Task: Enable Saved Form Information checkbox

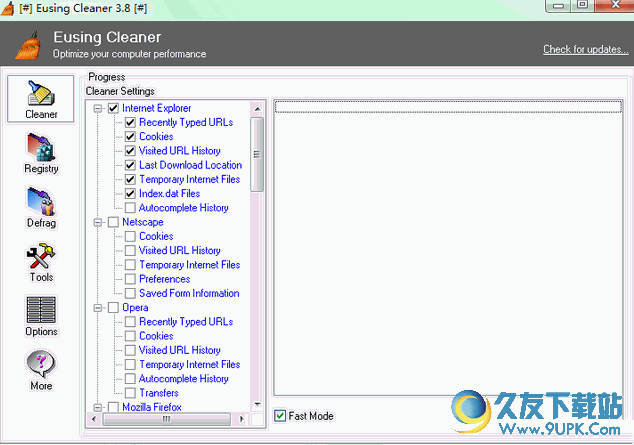Action: [130, 293]
